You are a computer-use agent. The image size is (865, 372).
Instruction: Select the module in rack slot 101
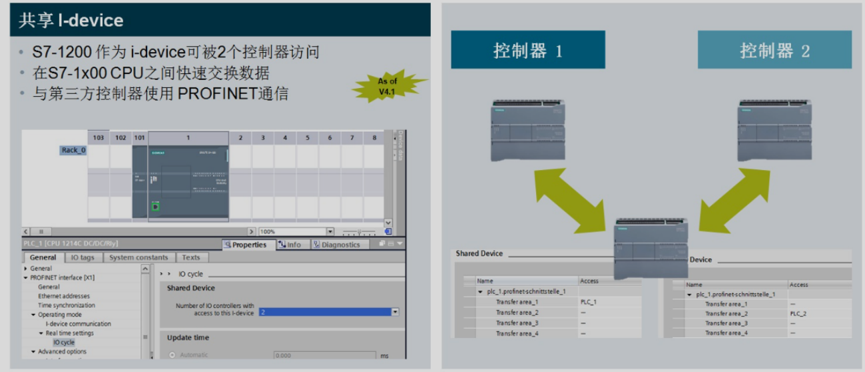pos(140,182)
